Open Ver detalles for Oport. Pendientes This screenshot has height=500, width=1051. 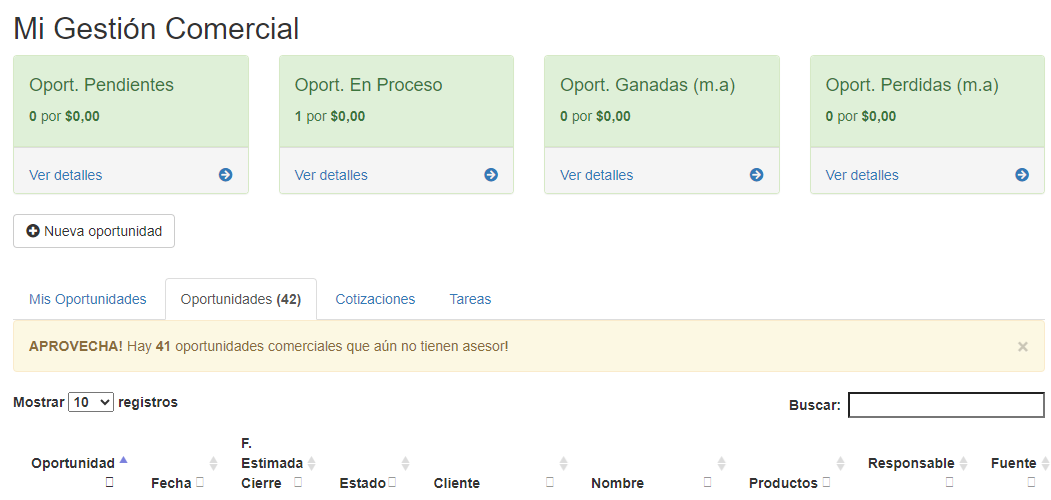66,175
